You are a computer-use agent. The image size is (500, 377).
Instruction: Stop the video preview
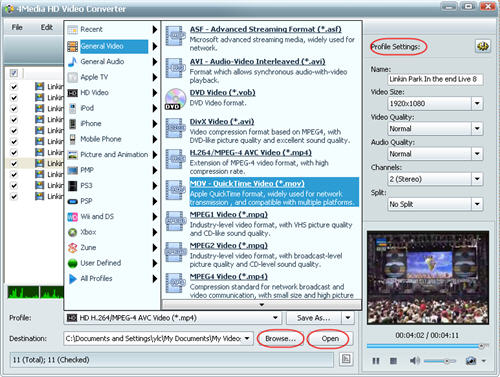pyautogui.click(x=393, y=361)
